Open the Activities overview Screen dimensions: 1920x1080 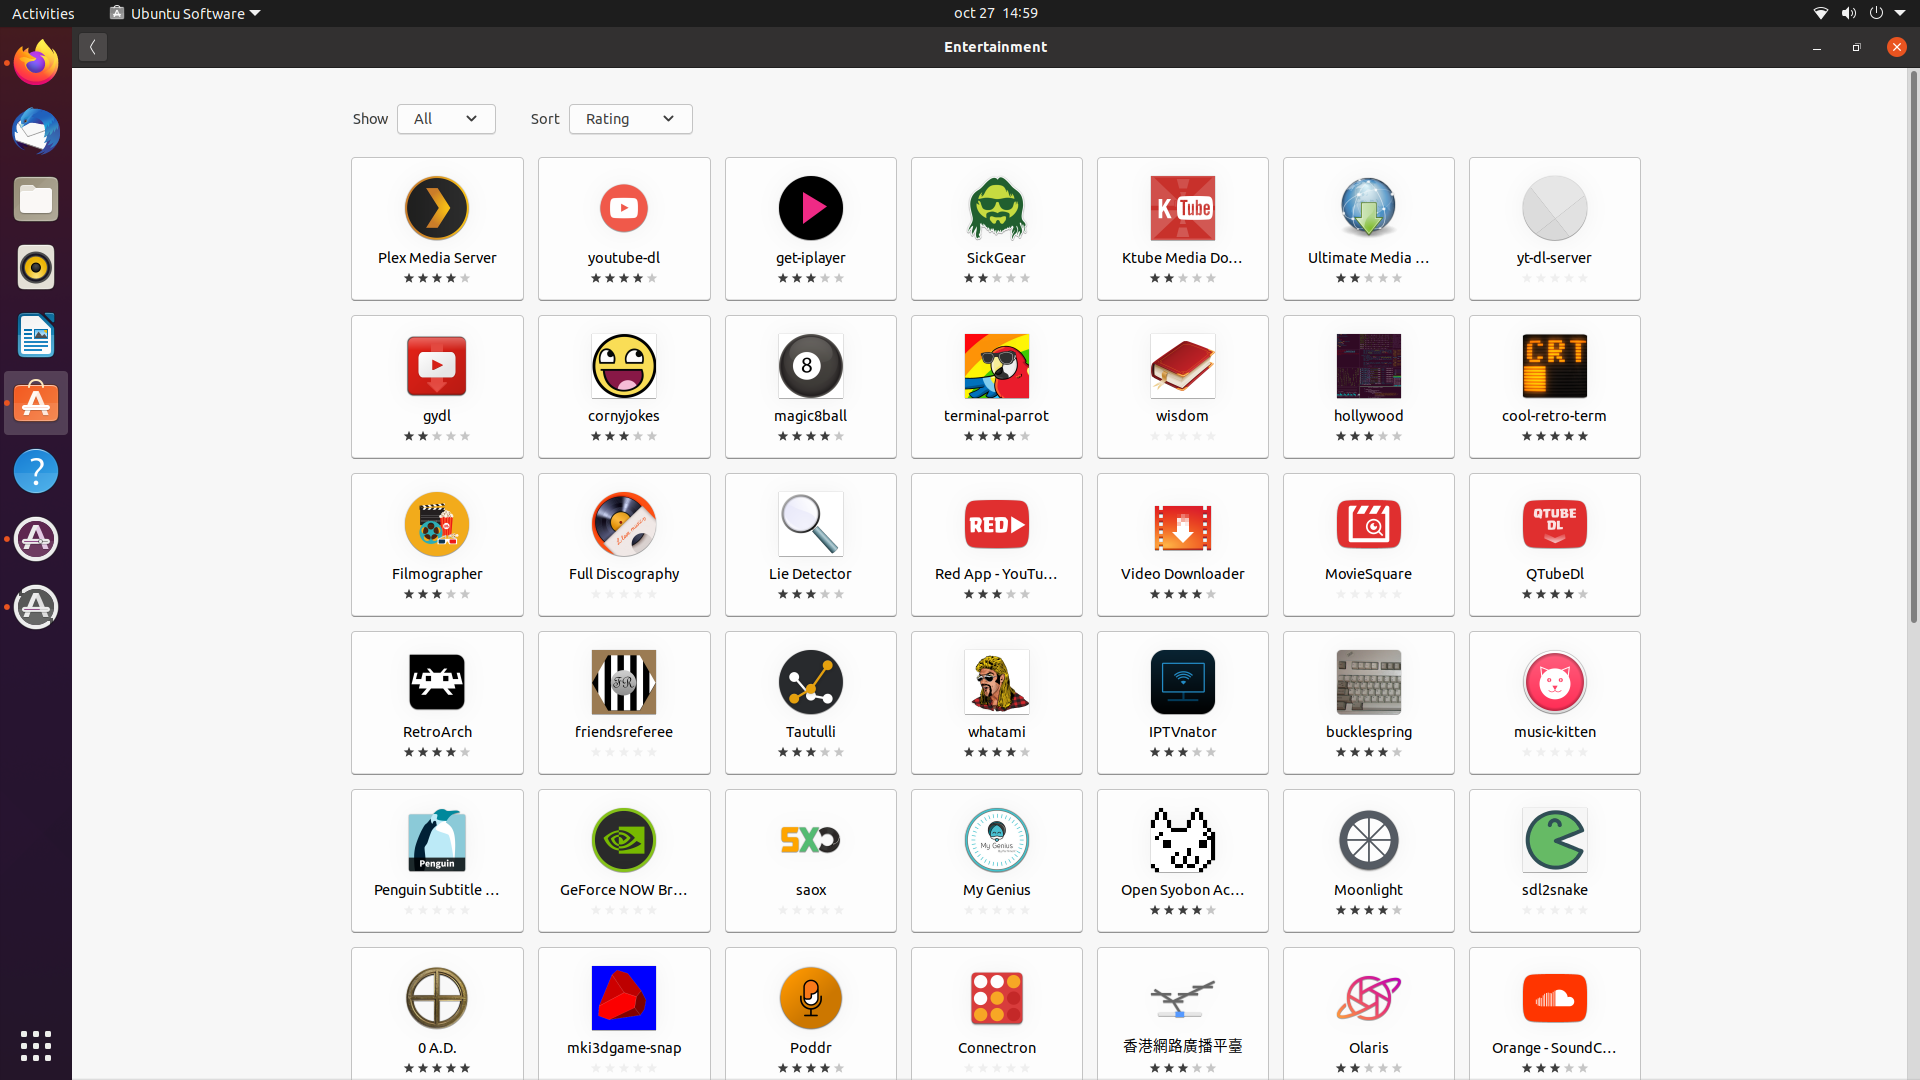[x=43, y=13]
